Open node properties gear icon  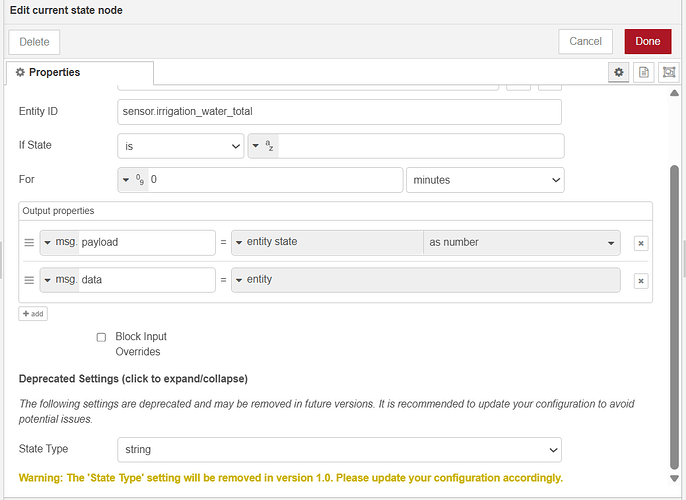(619, 72)
